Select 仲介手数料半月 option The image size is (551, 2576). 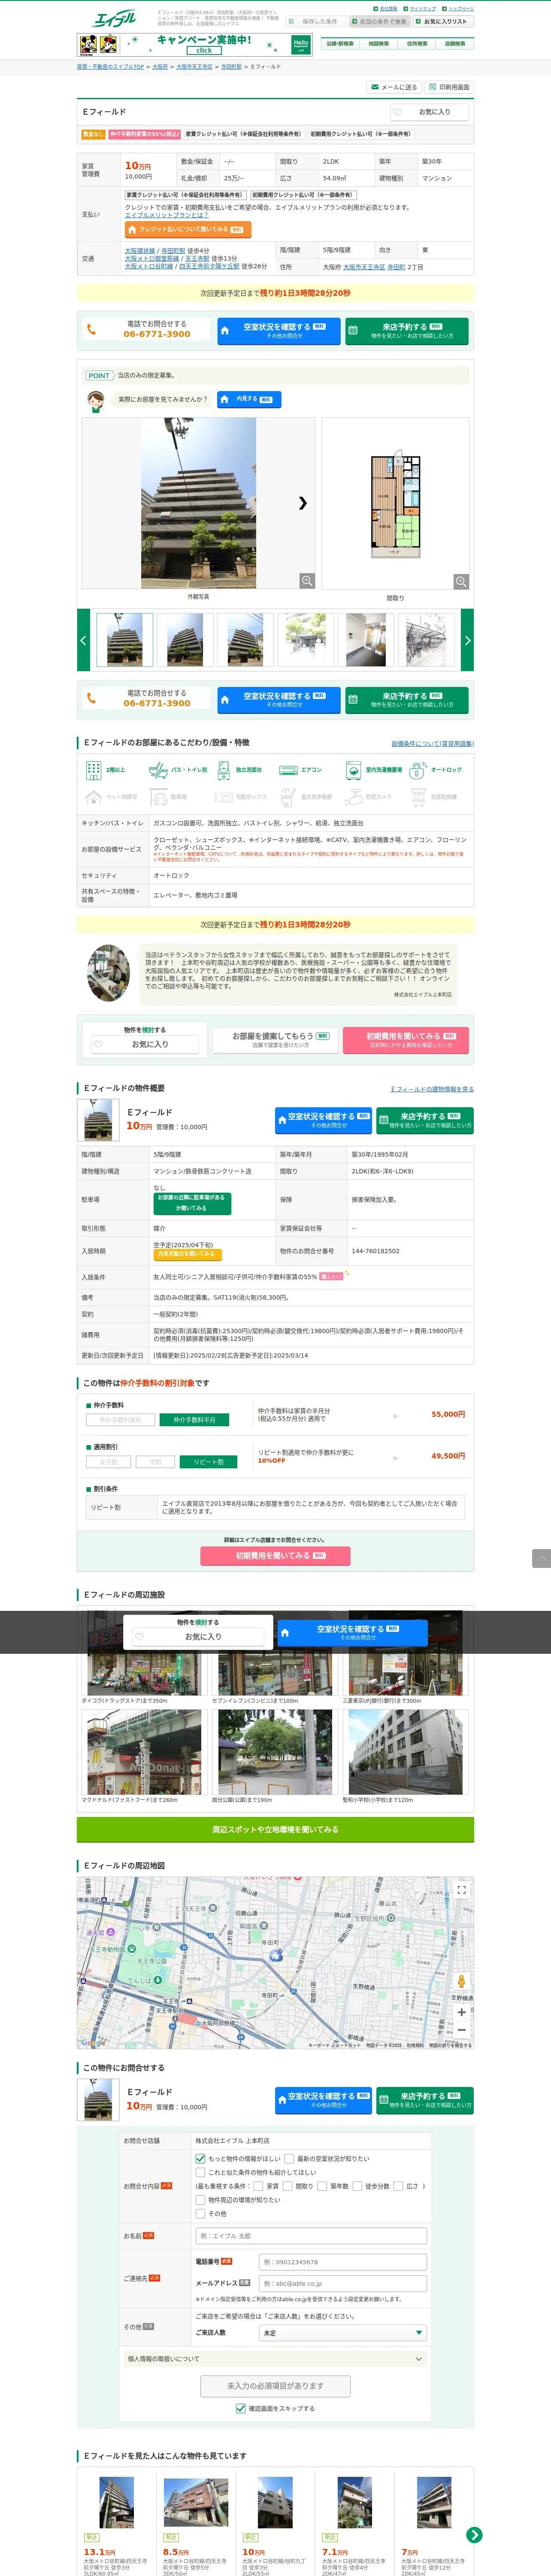tap(194, 1420)
